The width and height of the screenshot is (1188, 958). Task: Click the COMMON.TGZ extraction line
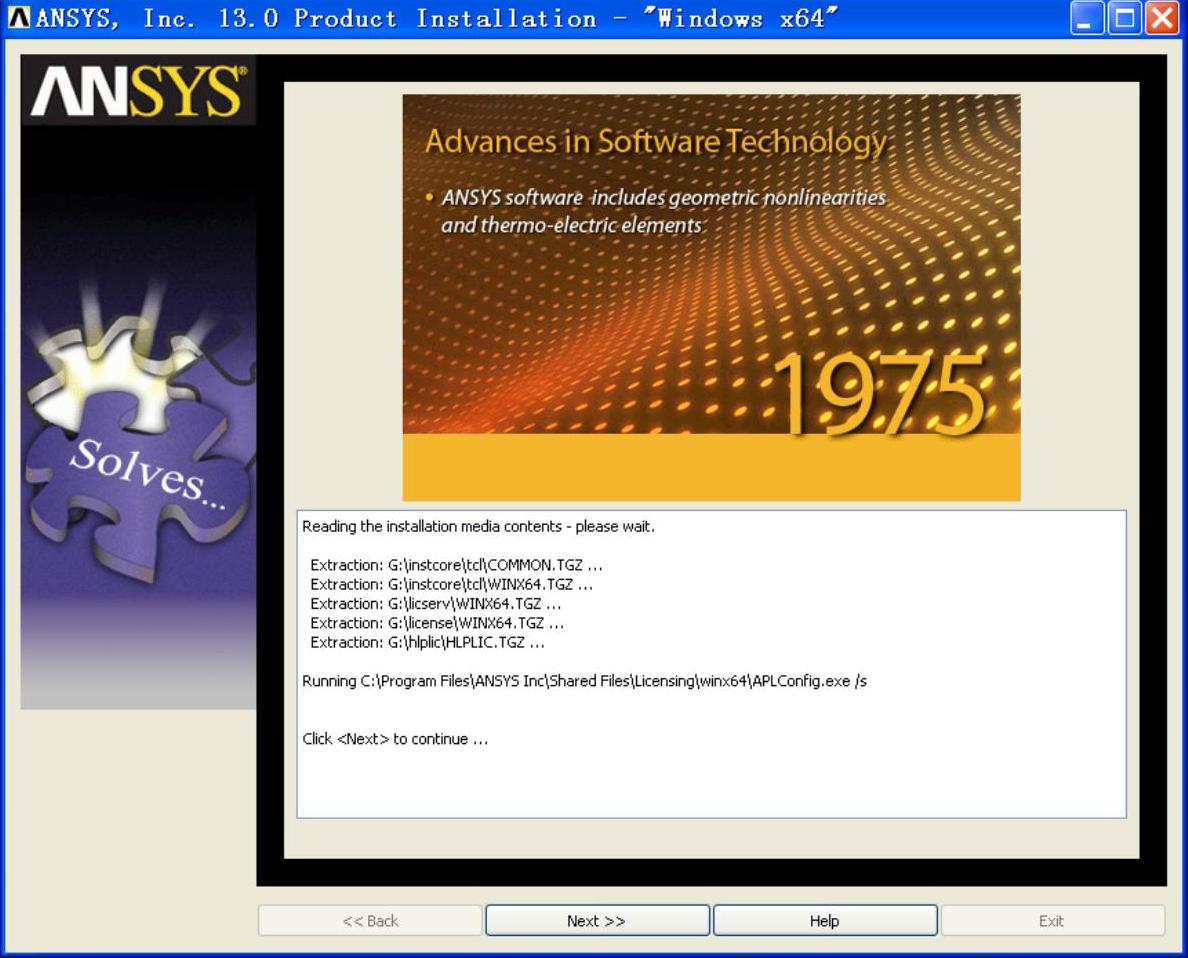click(x=456, y=565)
